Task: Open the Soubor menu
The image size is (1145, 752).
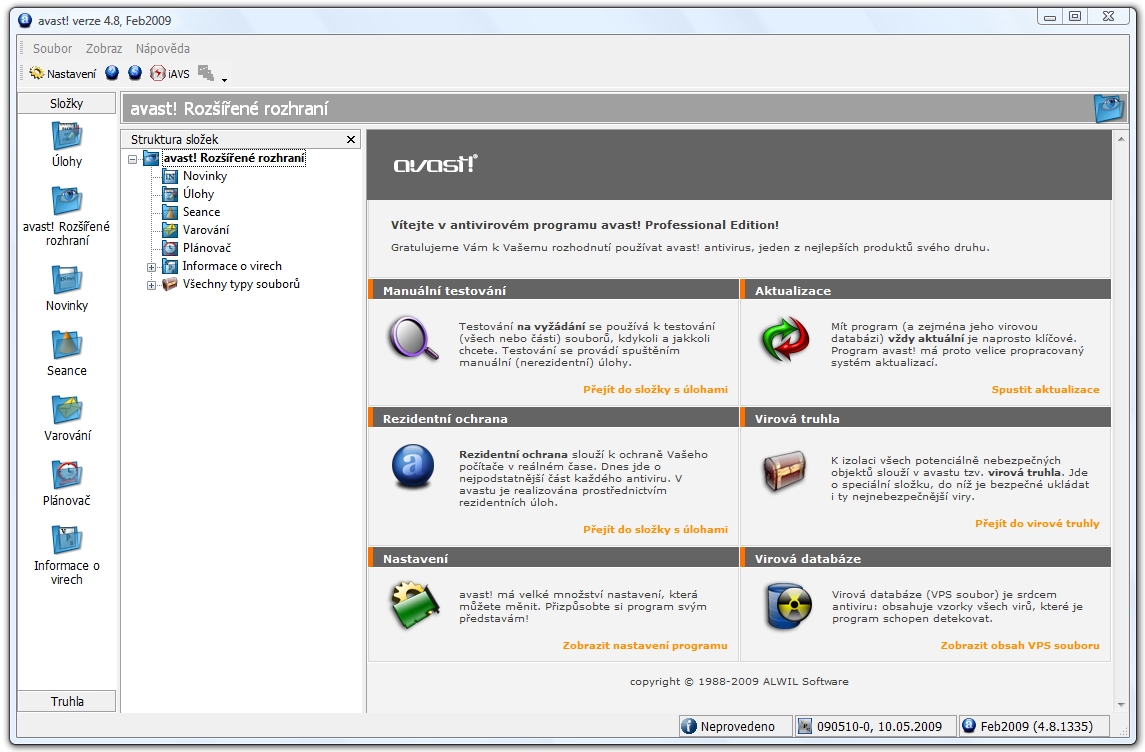Action: tap(53, 48)
